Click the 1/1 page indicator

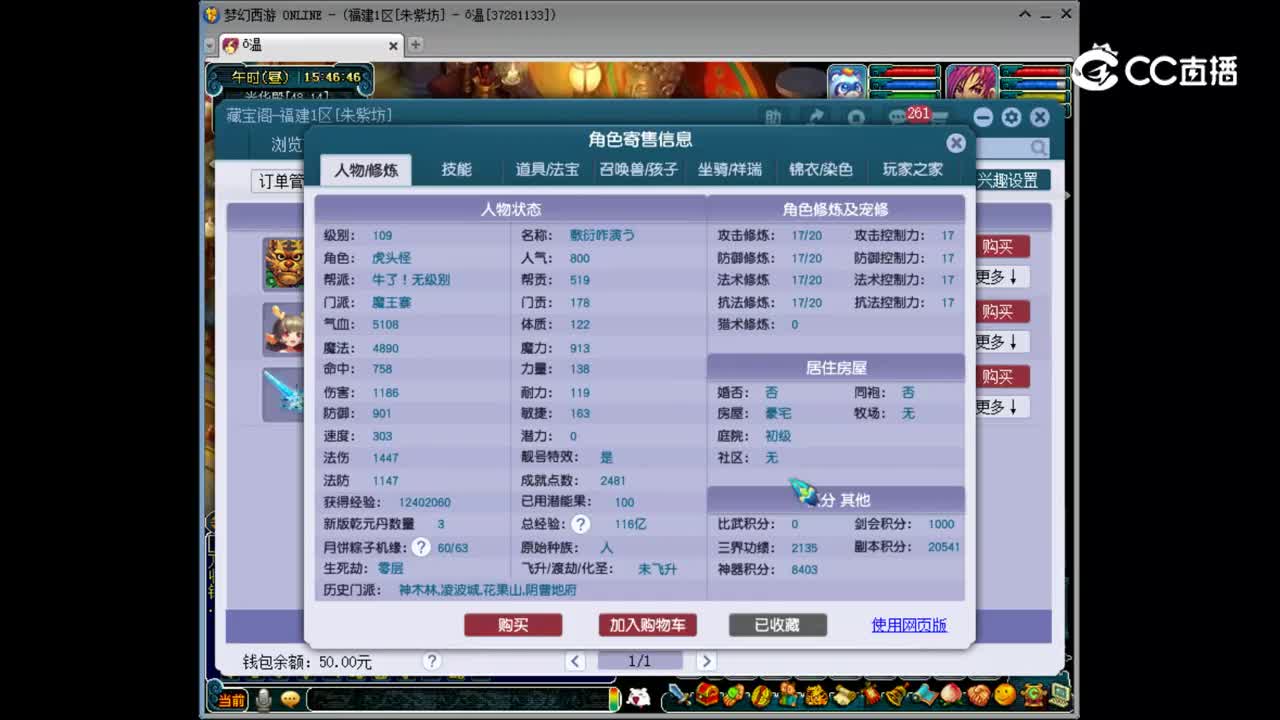coord(640,661)
